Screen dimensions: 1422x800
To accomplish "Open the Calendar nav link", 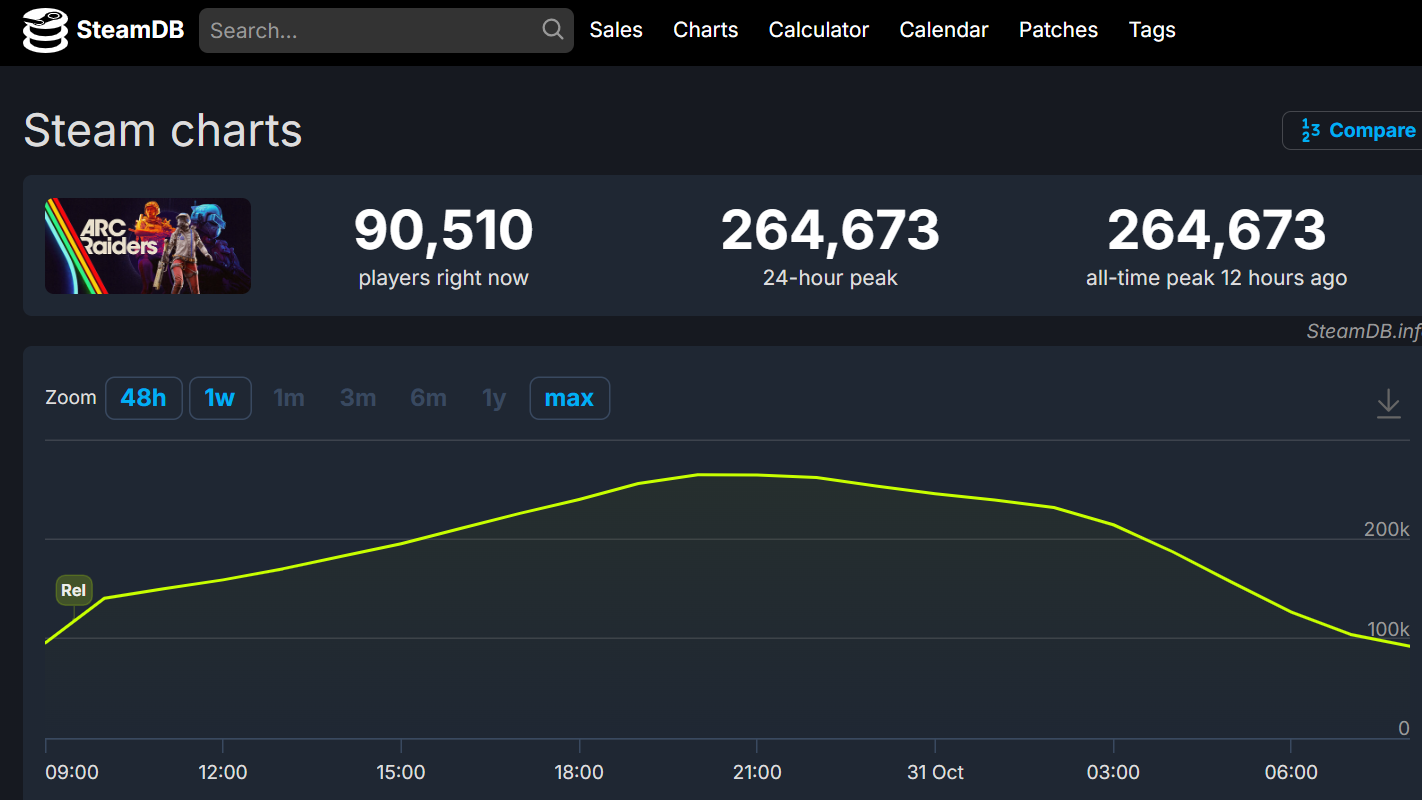I will tap(943, 30).
